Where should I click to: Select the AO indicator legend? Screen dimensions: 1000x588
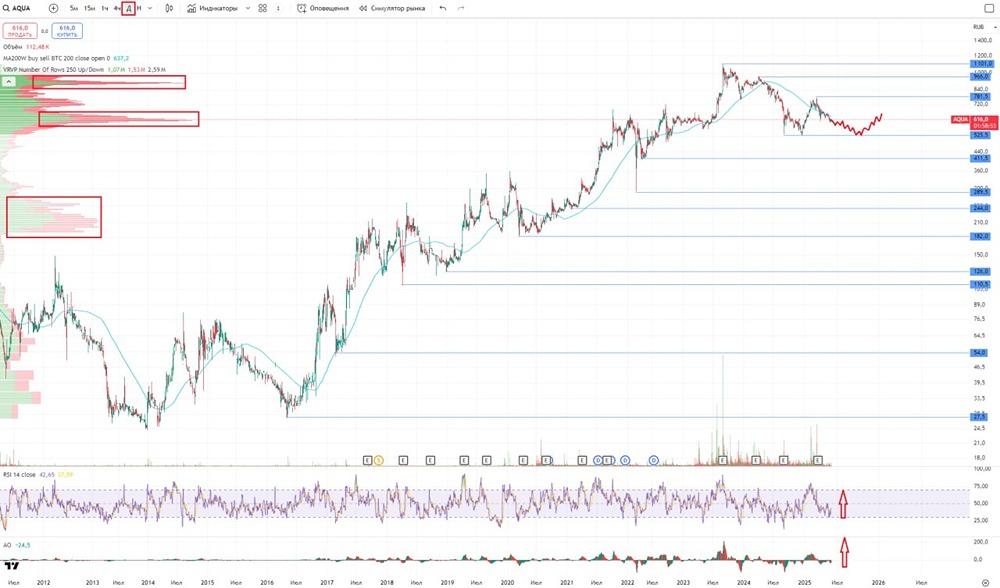[x=17, y=545]
